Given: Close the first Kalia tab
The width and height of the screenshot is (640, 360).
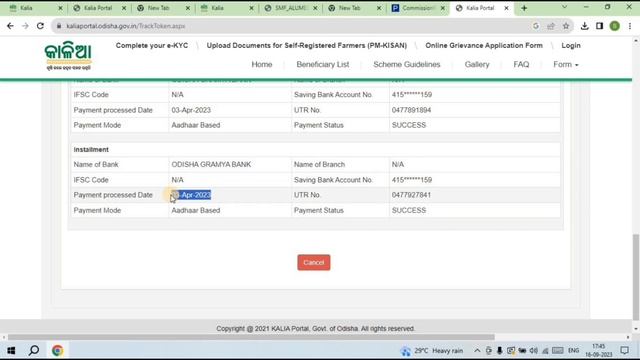Looking at the screenshot, I should 60,8.
